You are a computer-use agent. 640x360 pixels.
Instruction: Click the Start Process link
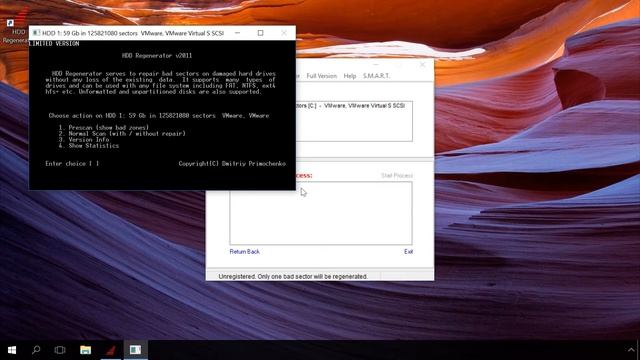coord(397,176)
